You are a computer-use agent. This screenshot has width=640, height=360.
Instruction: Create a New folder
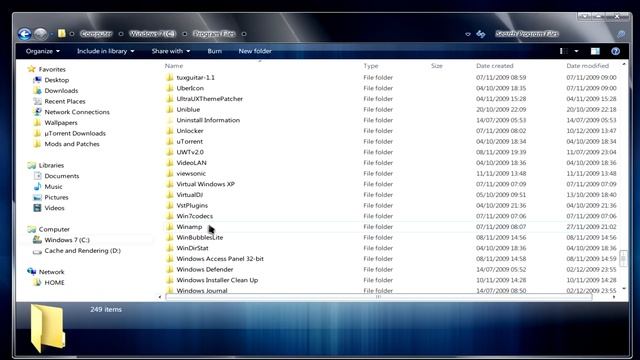[x=255, y=51]
